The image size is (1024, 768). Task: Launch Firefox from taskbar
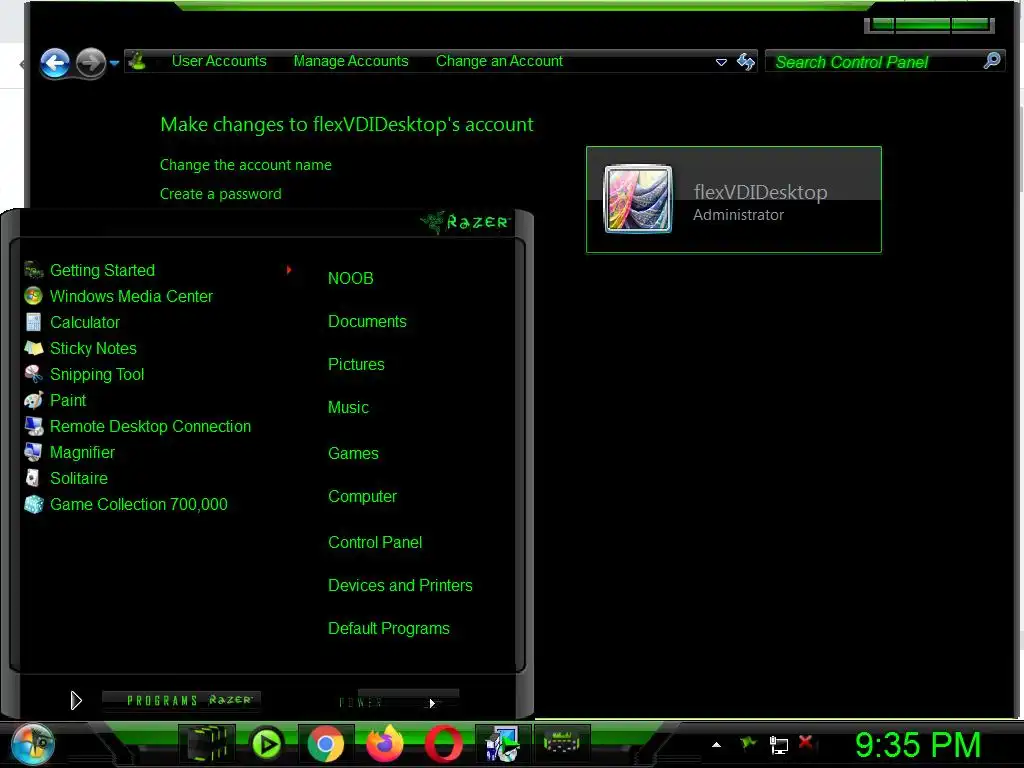click(385, 744)
